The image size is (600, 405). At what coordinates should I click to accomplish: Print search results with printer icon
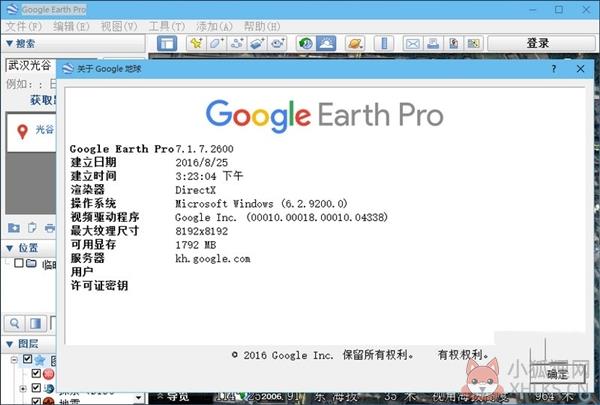coord(49,228)
